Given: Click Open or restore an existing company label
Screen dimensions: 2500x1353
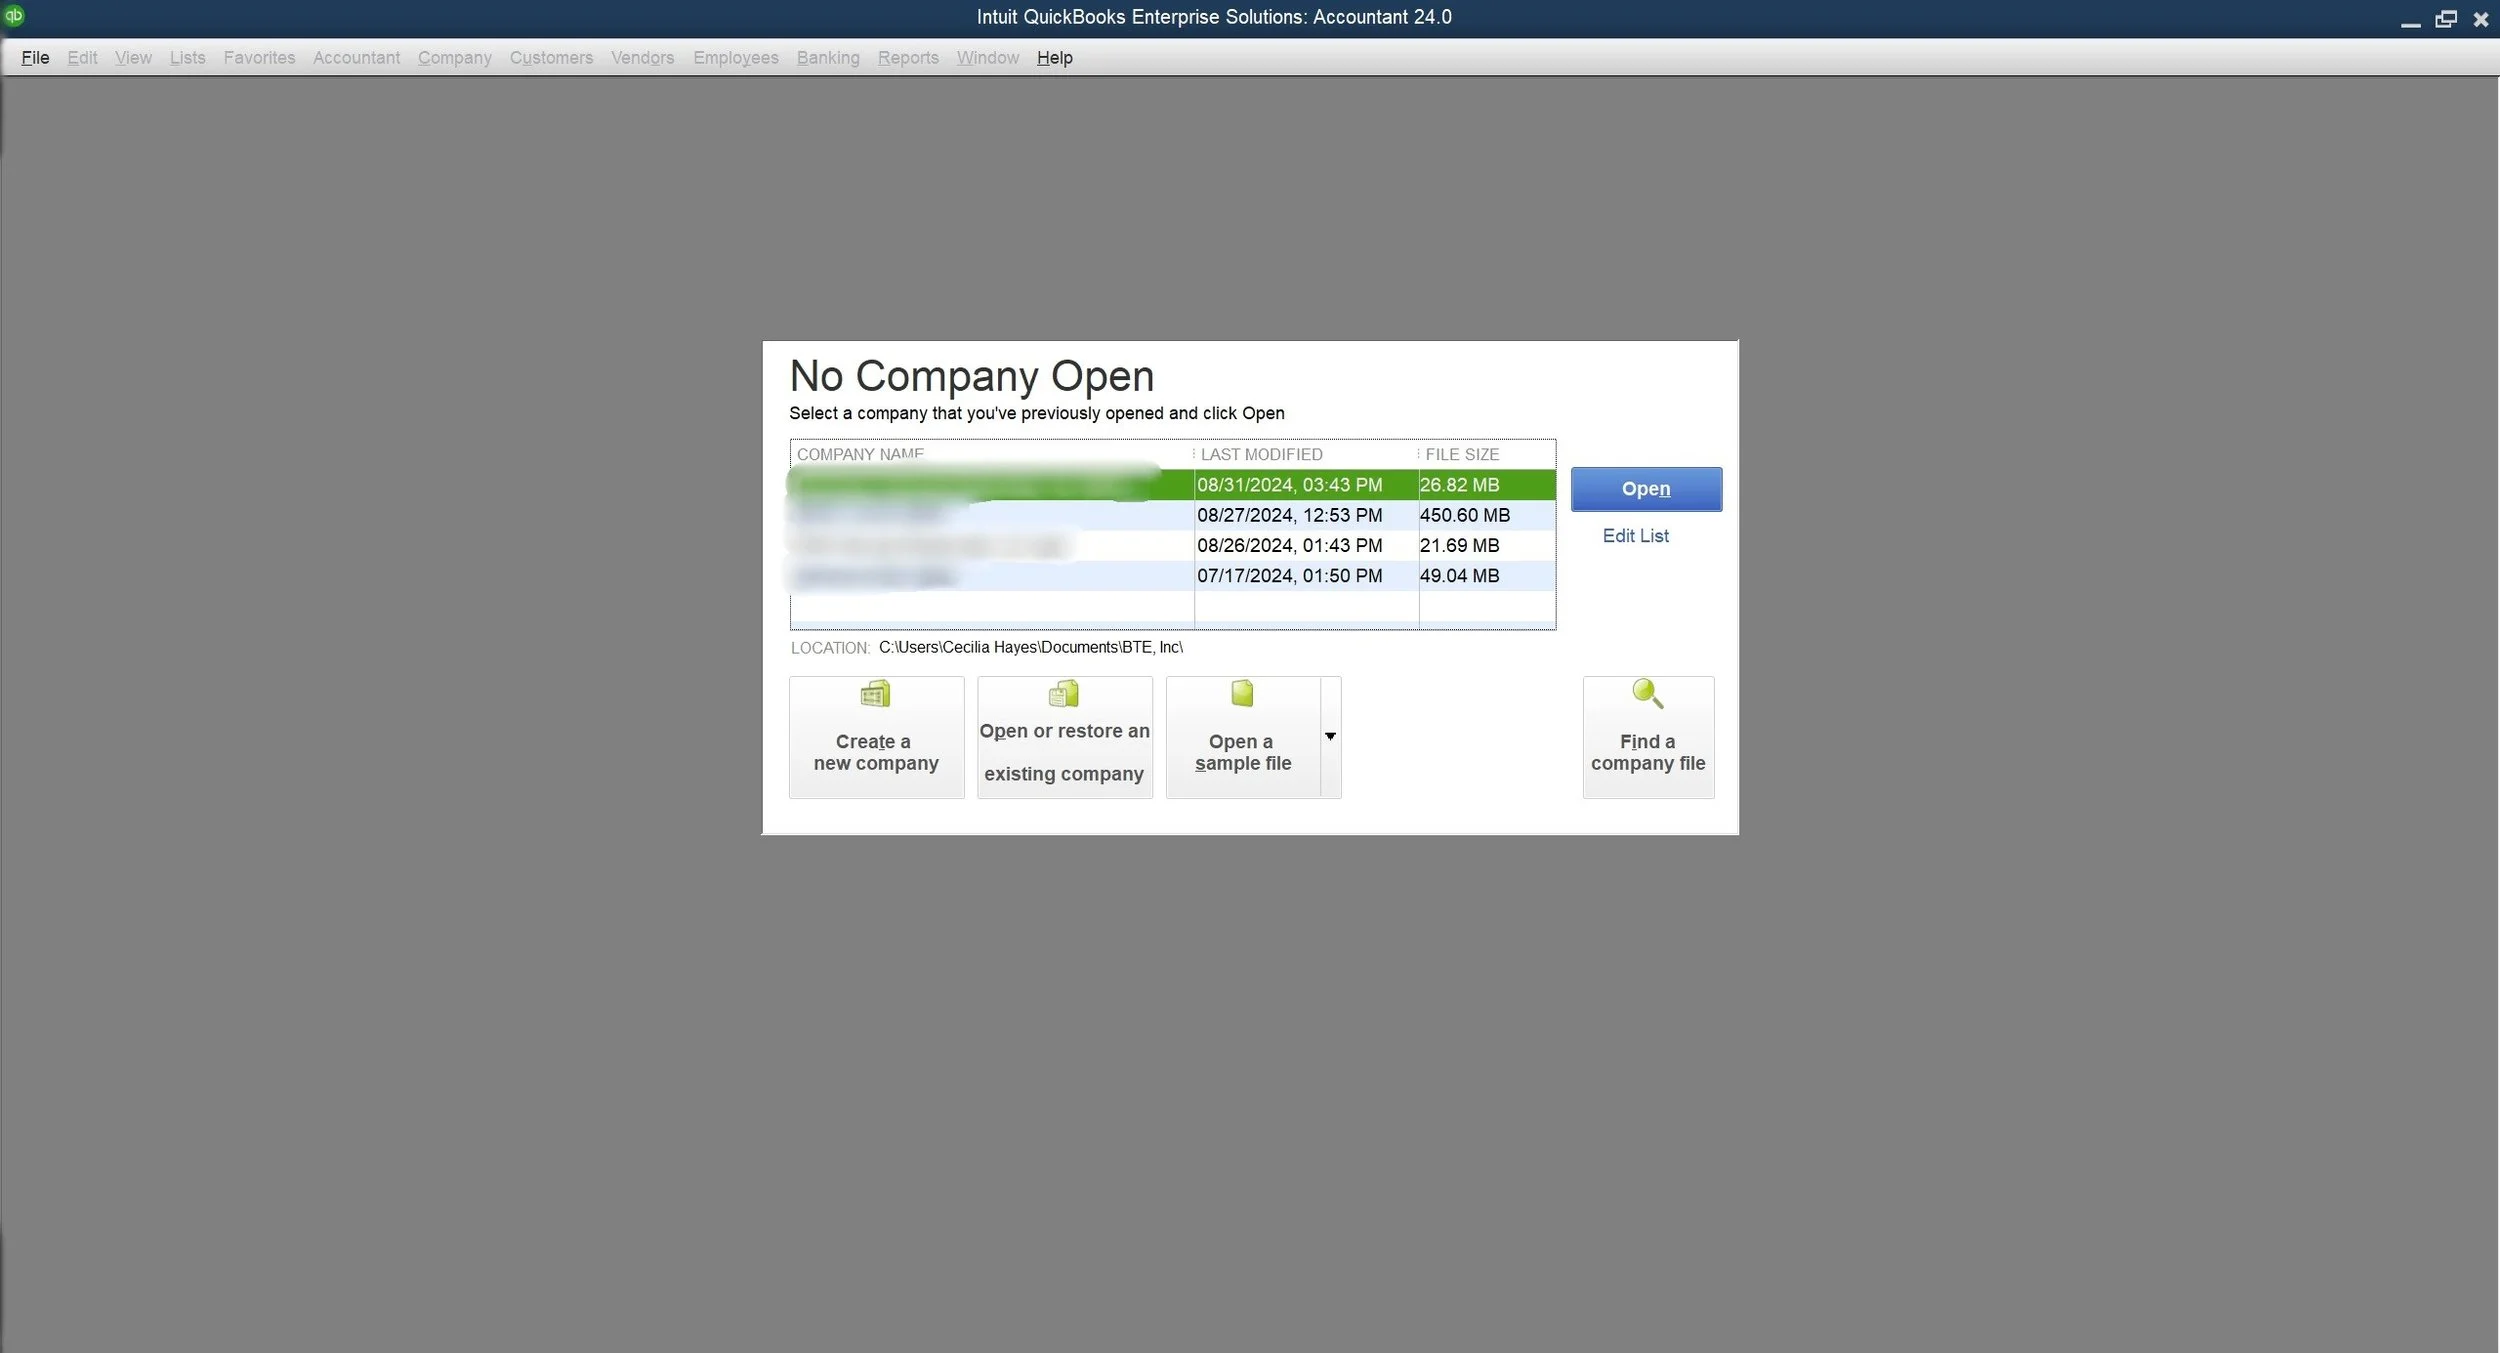Looking at the screenshot, I should click(x=1064, y=752).
